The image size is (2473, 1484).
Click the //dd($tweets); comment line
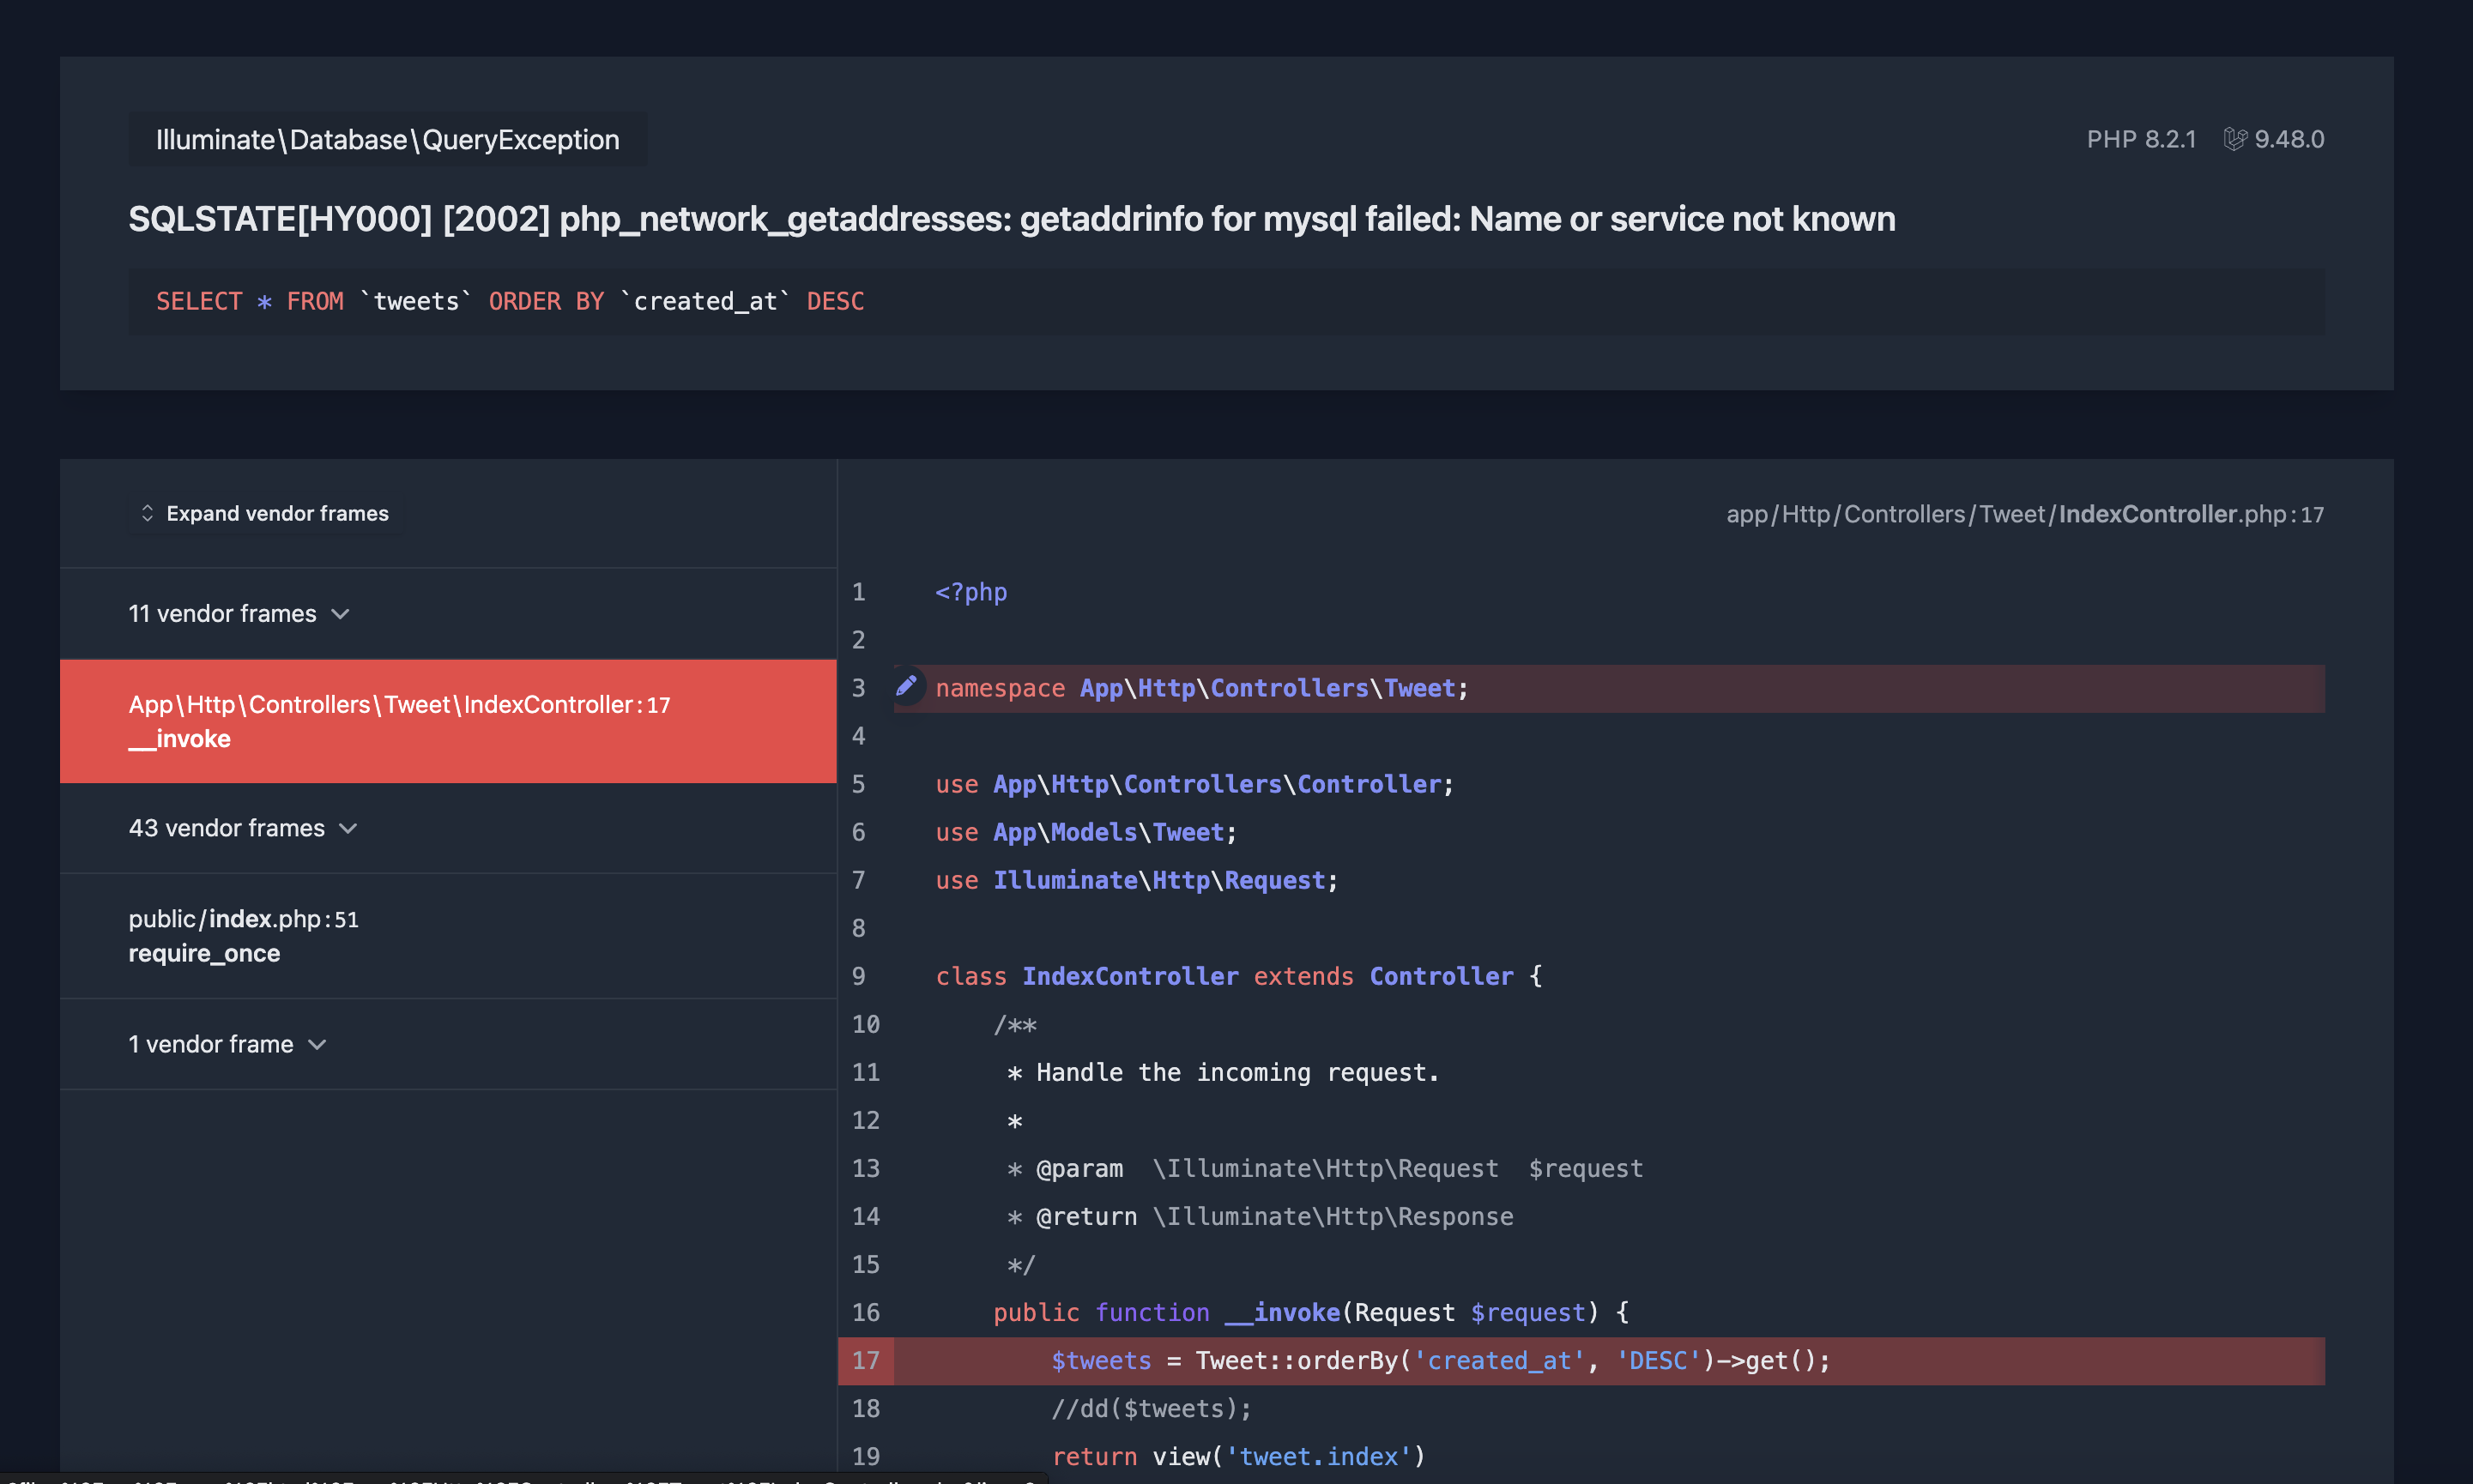[x=1151, y=1408]
